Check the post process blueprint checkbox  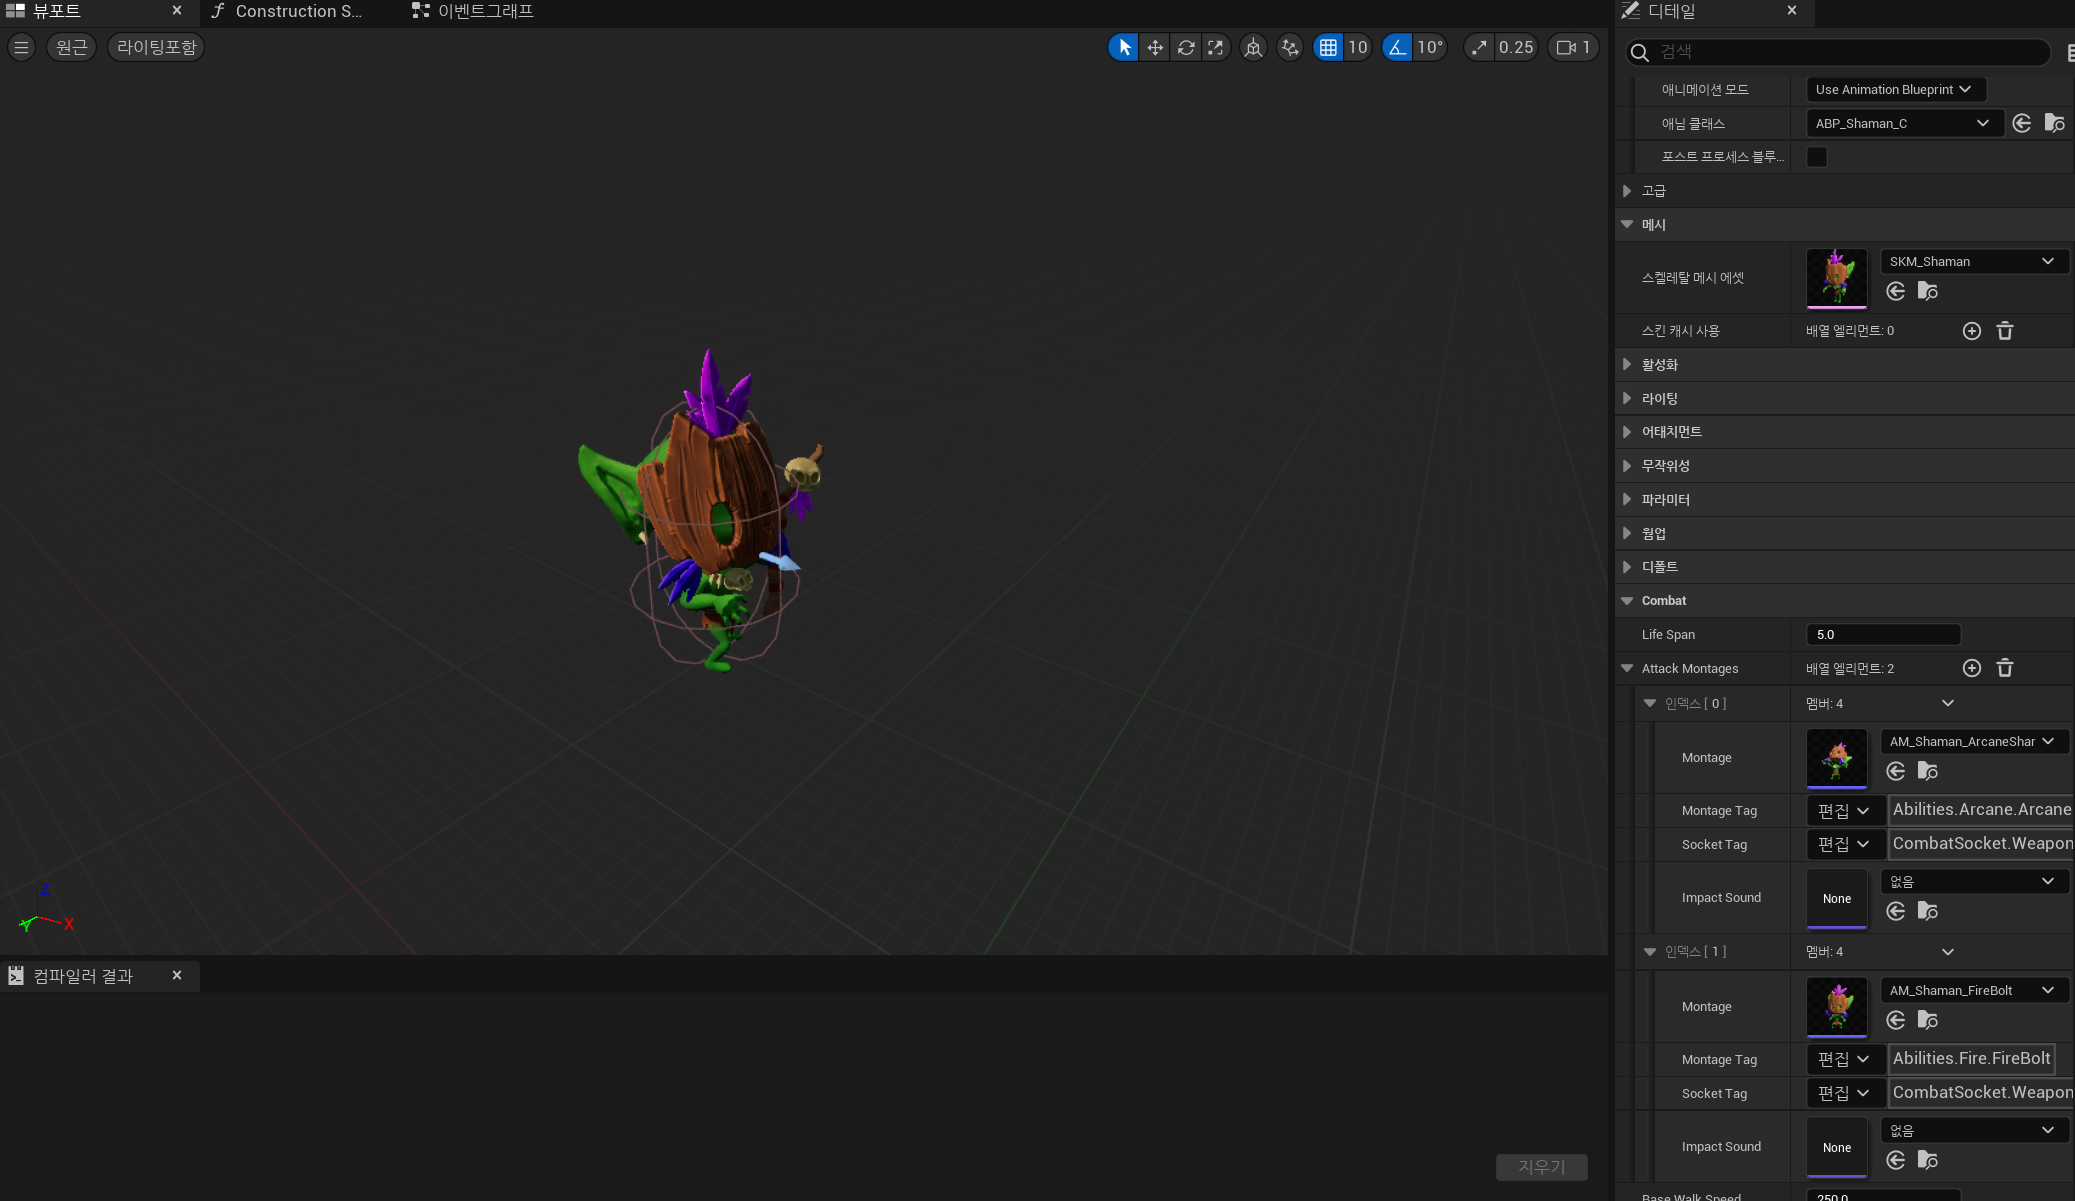click(x=1817, y=157)
